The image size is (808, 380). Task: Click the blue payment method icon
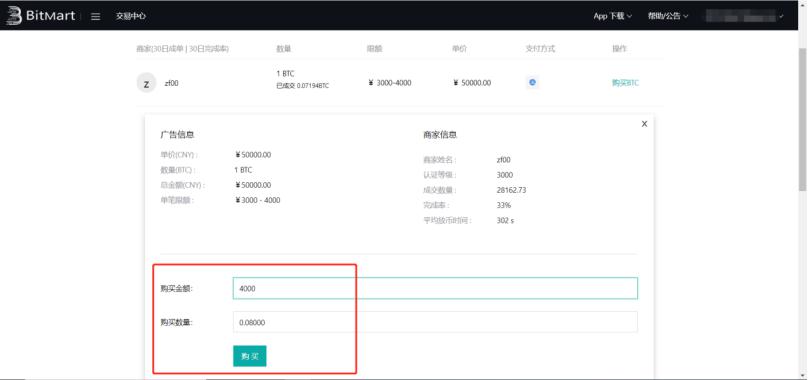[x=532, y=82]
